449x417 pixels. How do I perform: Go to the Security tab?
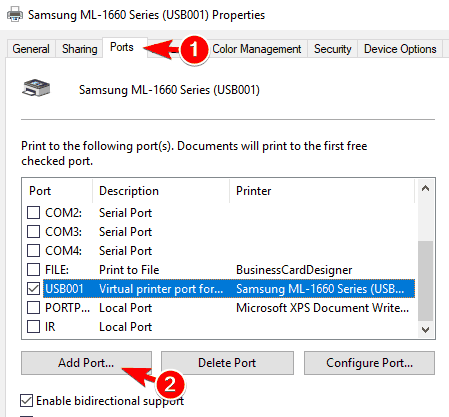[x=332, y=49]
